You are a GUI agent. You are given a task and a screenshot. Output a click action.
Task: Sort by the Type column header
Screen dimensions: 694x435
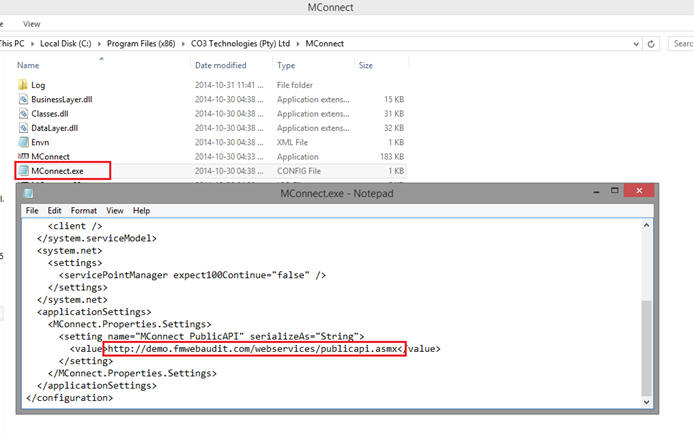click(x=286, y=65)
